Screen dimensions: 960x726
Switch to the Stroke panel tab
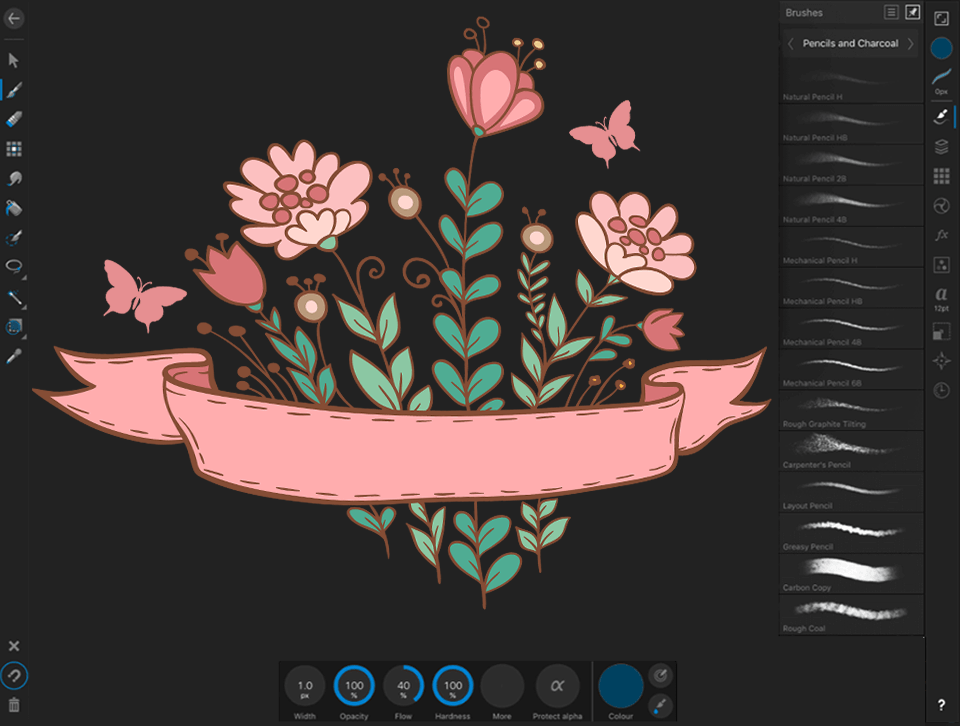pos(941,82)
